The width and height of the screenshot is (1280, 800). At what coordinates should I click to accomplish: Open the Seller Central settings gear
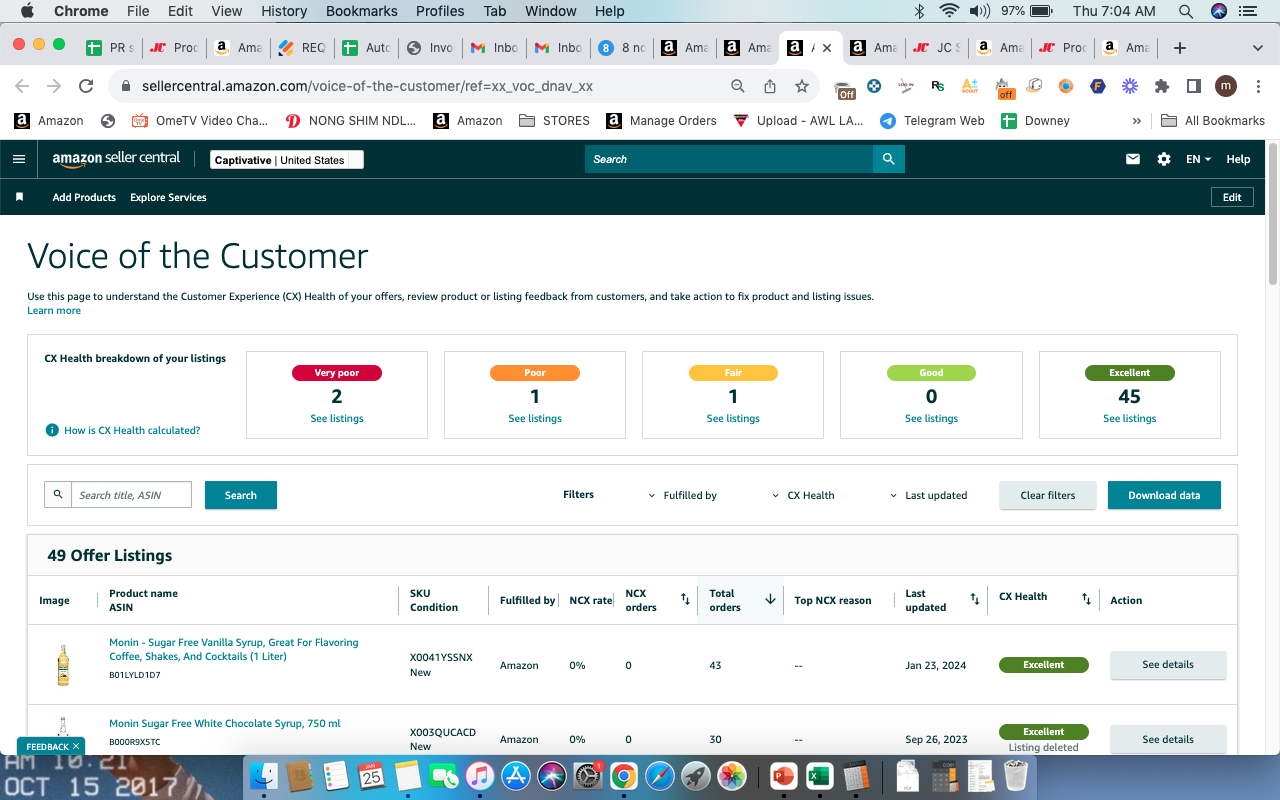coord(1164,159)
